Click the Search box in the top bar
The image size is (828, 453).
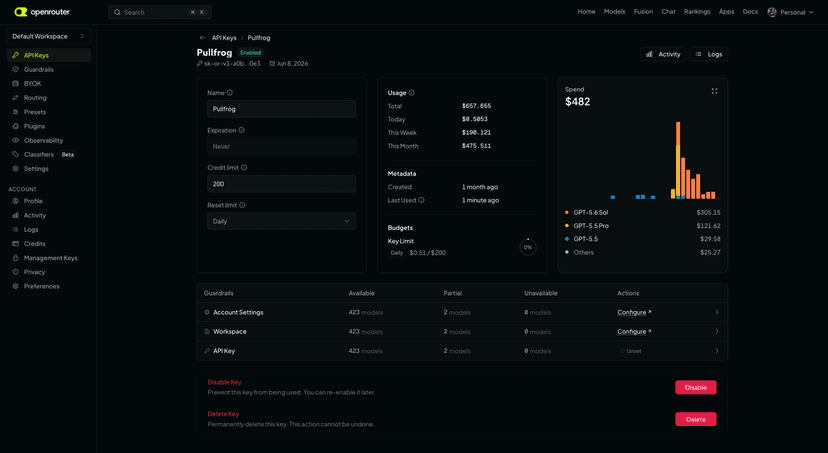[x=160, y=12]
